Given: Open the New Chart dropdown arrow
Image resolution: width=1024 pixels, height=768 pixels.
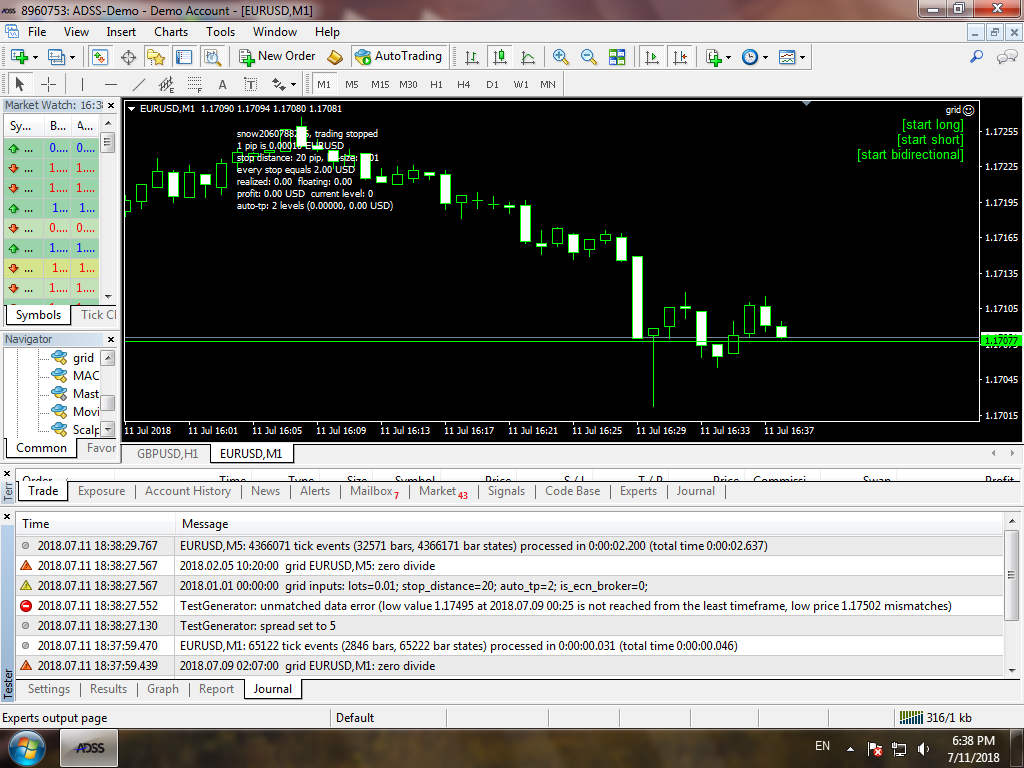Looking at the screenshot, I should (35, 57).
